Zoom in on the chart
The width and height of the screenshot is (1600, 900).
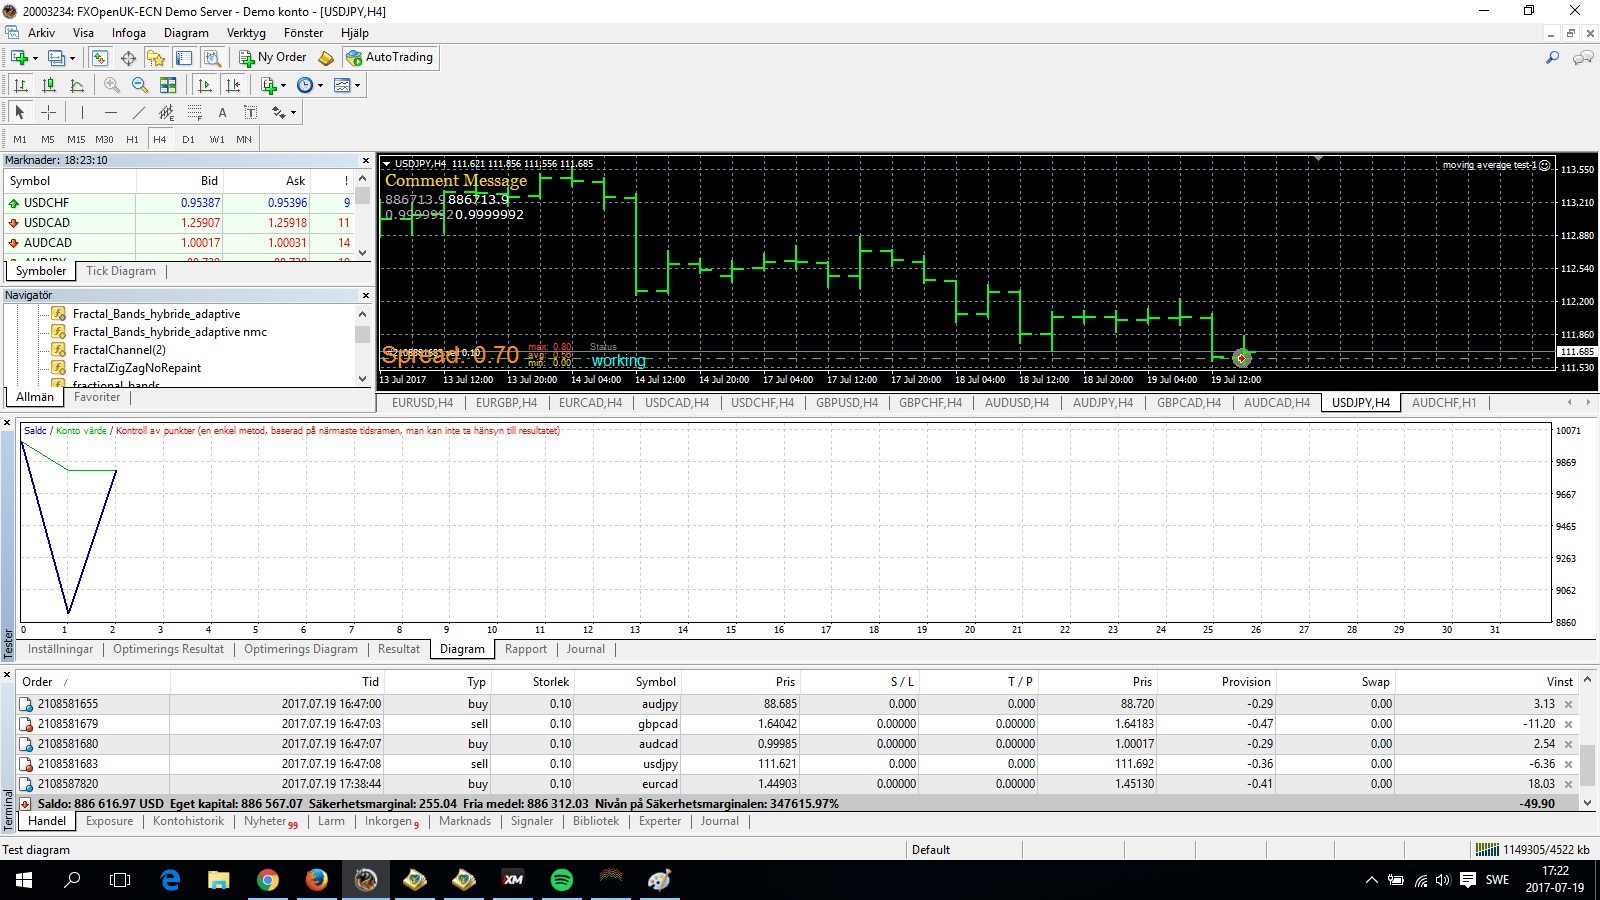coord(112,85)
